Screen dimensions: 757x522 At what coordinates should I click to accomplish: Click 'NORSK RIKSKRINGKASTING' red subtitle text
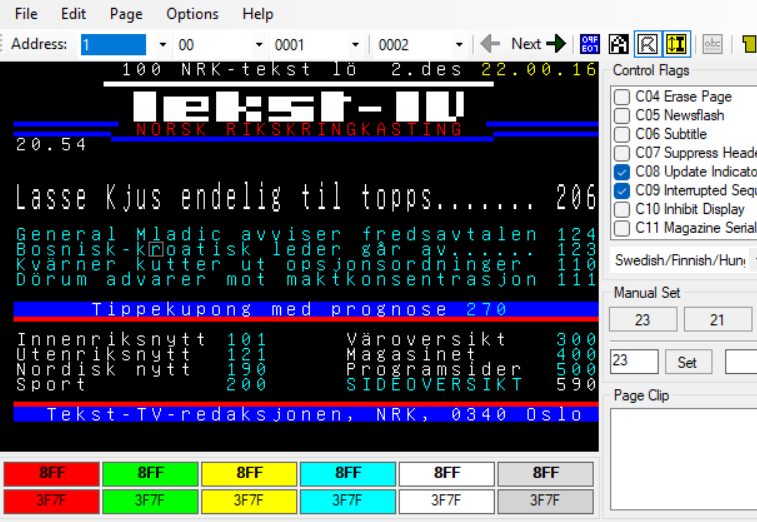coord(299,129)
